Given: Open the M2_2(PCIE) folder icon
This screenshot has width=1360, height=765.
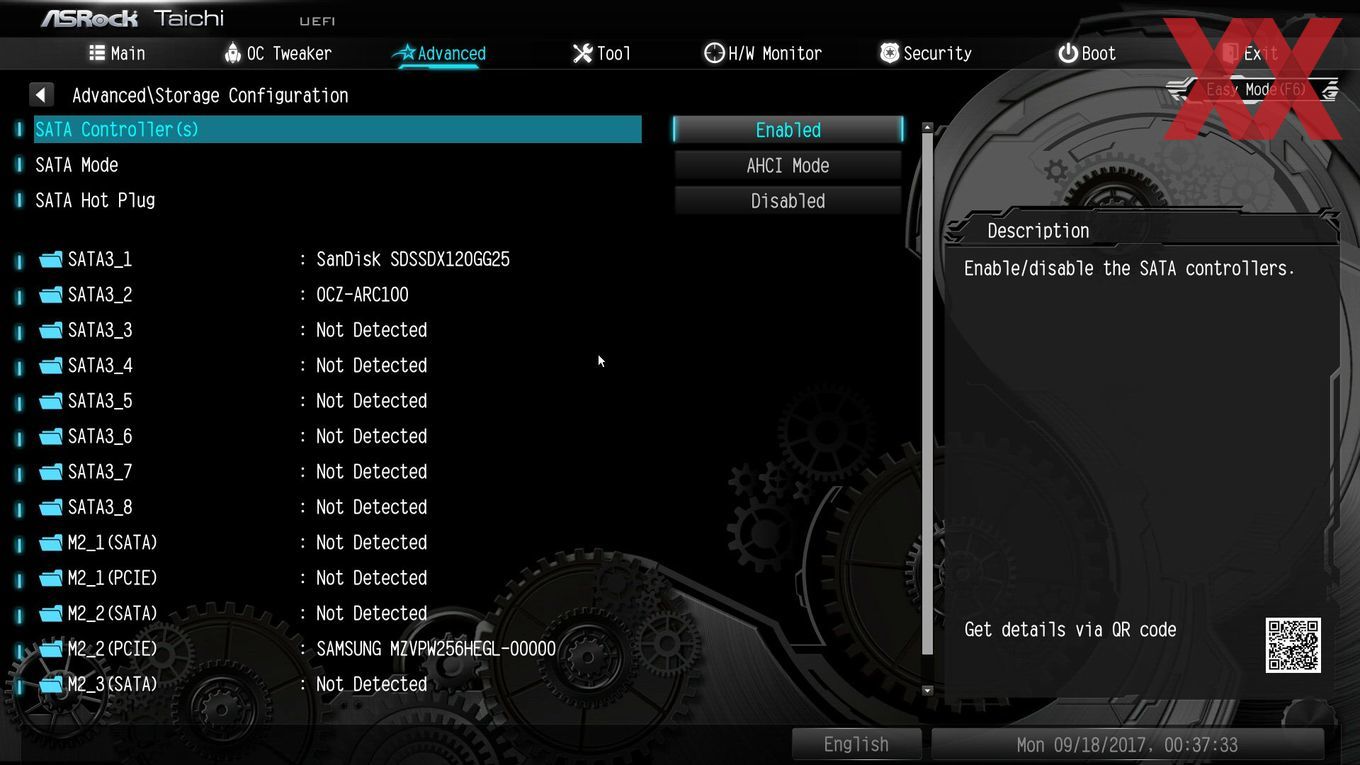Looking at the screenshot, I should (51, 649).
